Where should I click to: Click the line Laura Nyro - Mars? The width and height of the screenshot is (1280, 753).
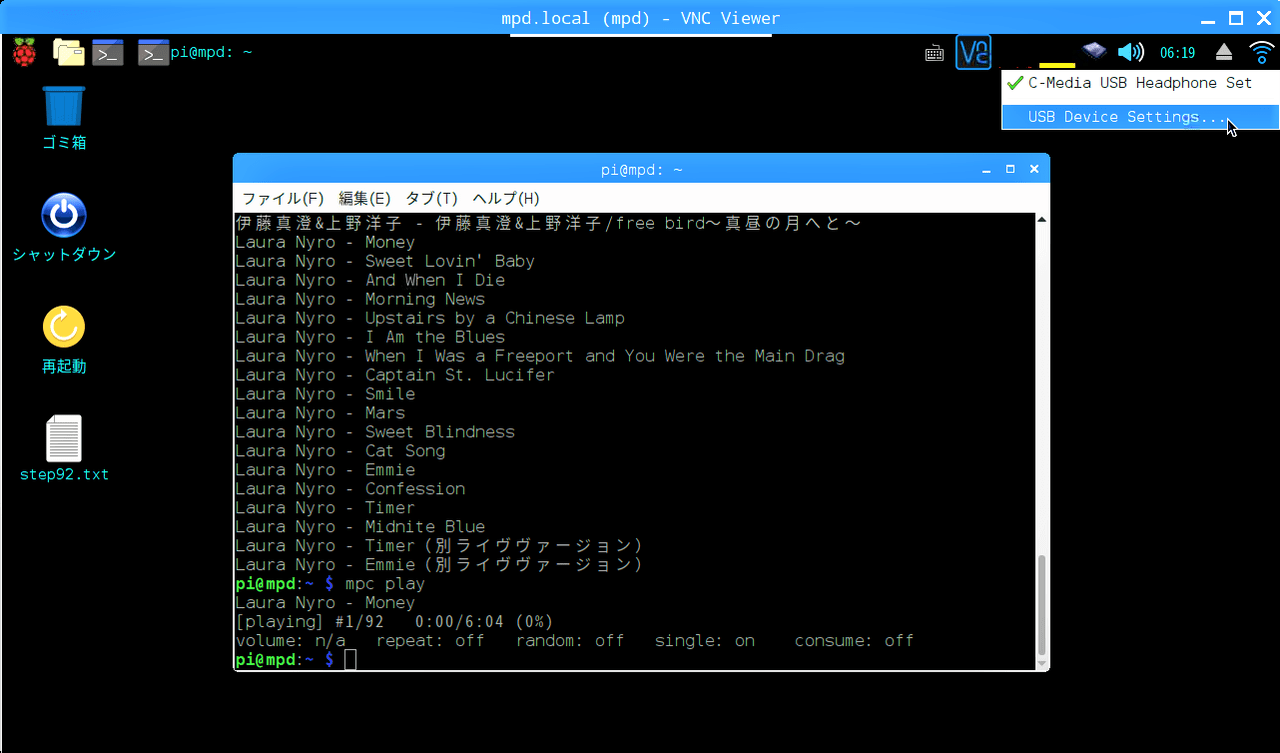coord(320,413)
